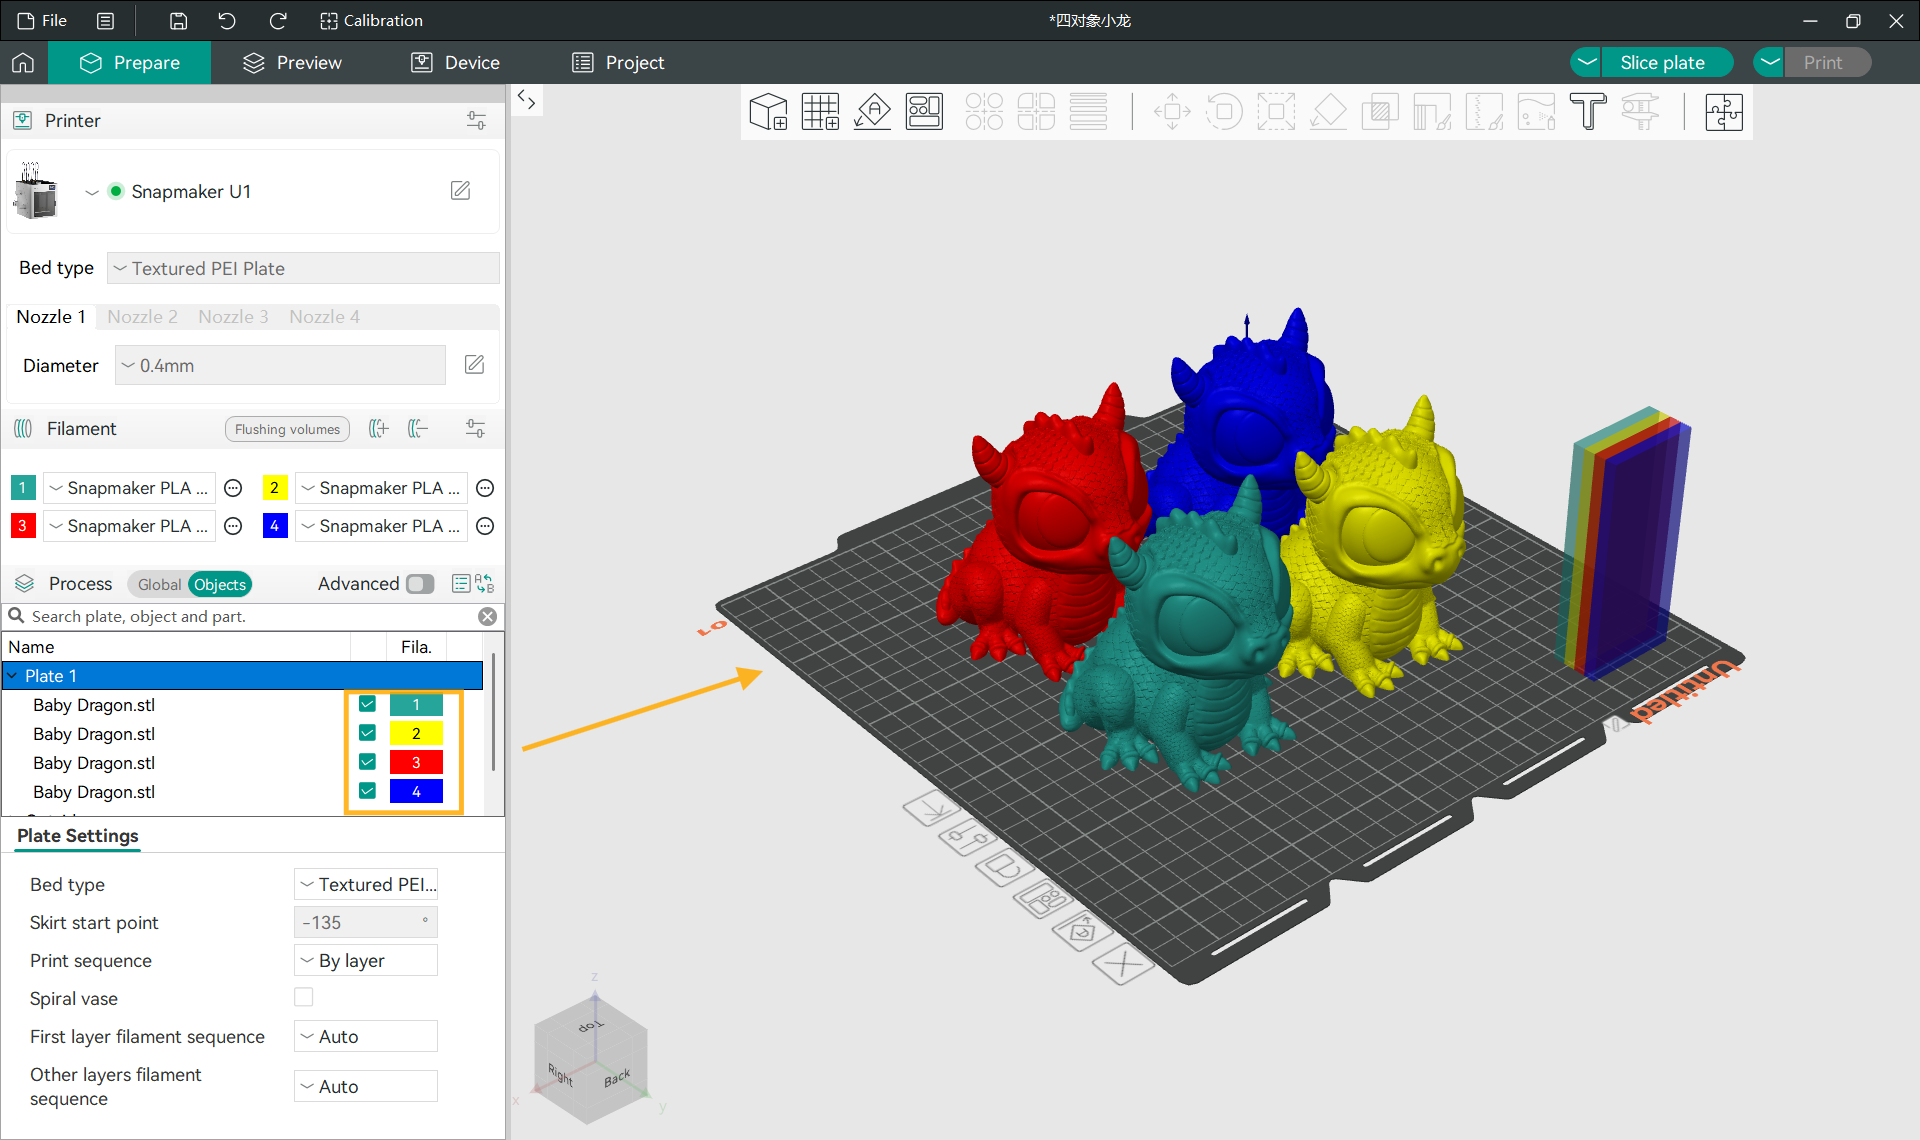Click the Auto orient icon
The width and height of the screenshot is (1920, 1140).
pos(872,112)
